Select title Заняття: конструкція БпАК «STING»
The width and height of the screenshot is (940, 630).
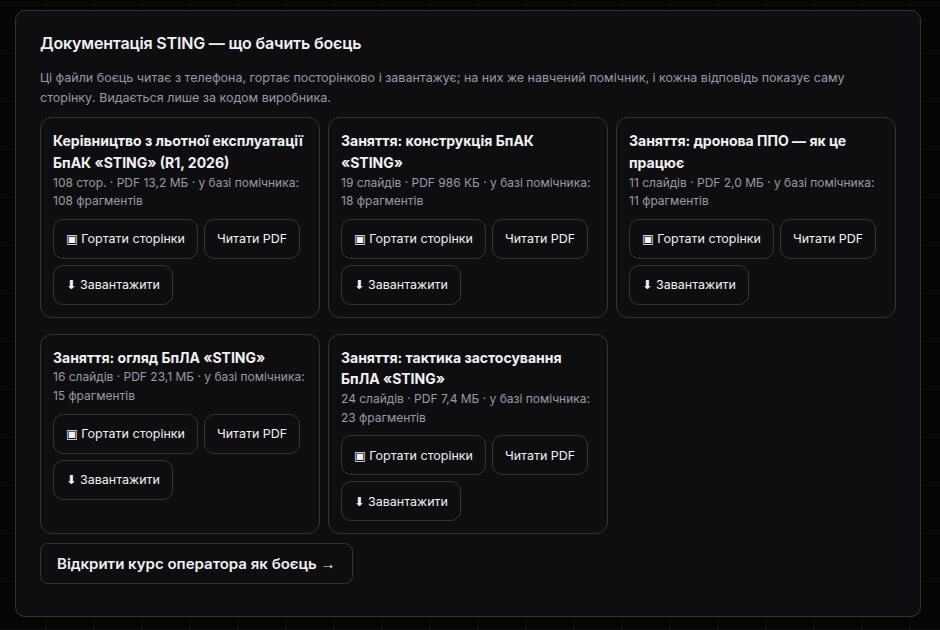(x=437, y=152)
